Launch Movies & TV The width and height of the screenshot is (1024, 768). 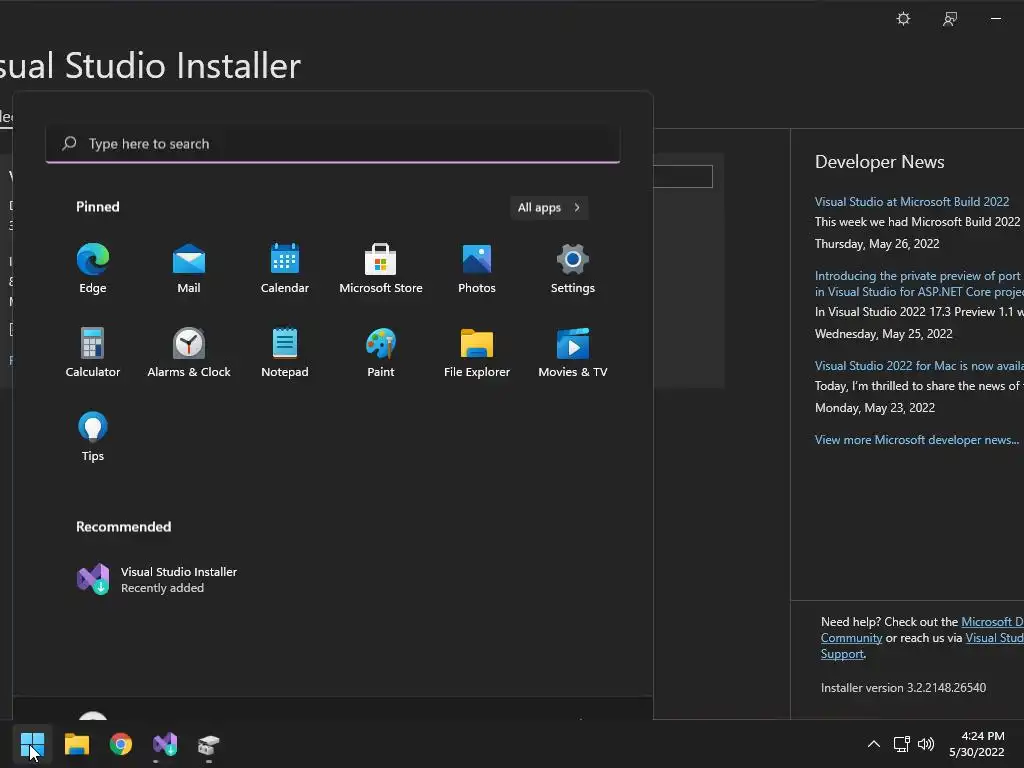coord(573,353)
